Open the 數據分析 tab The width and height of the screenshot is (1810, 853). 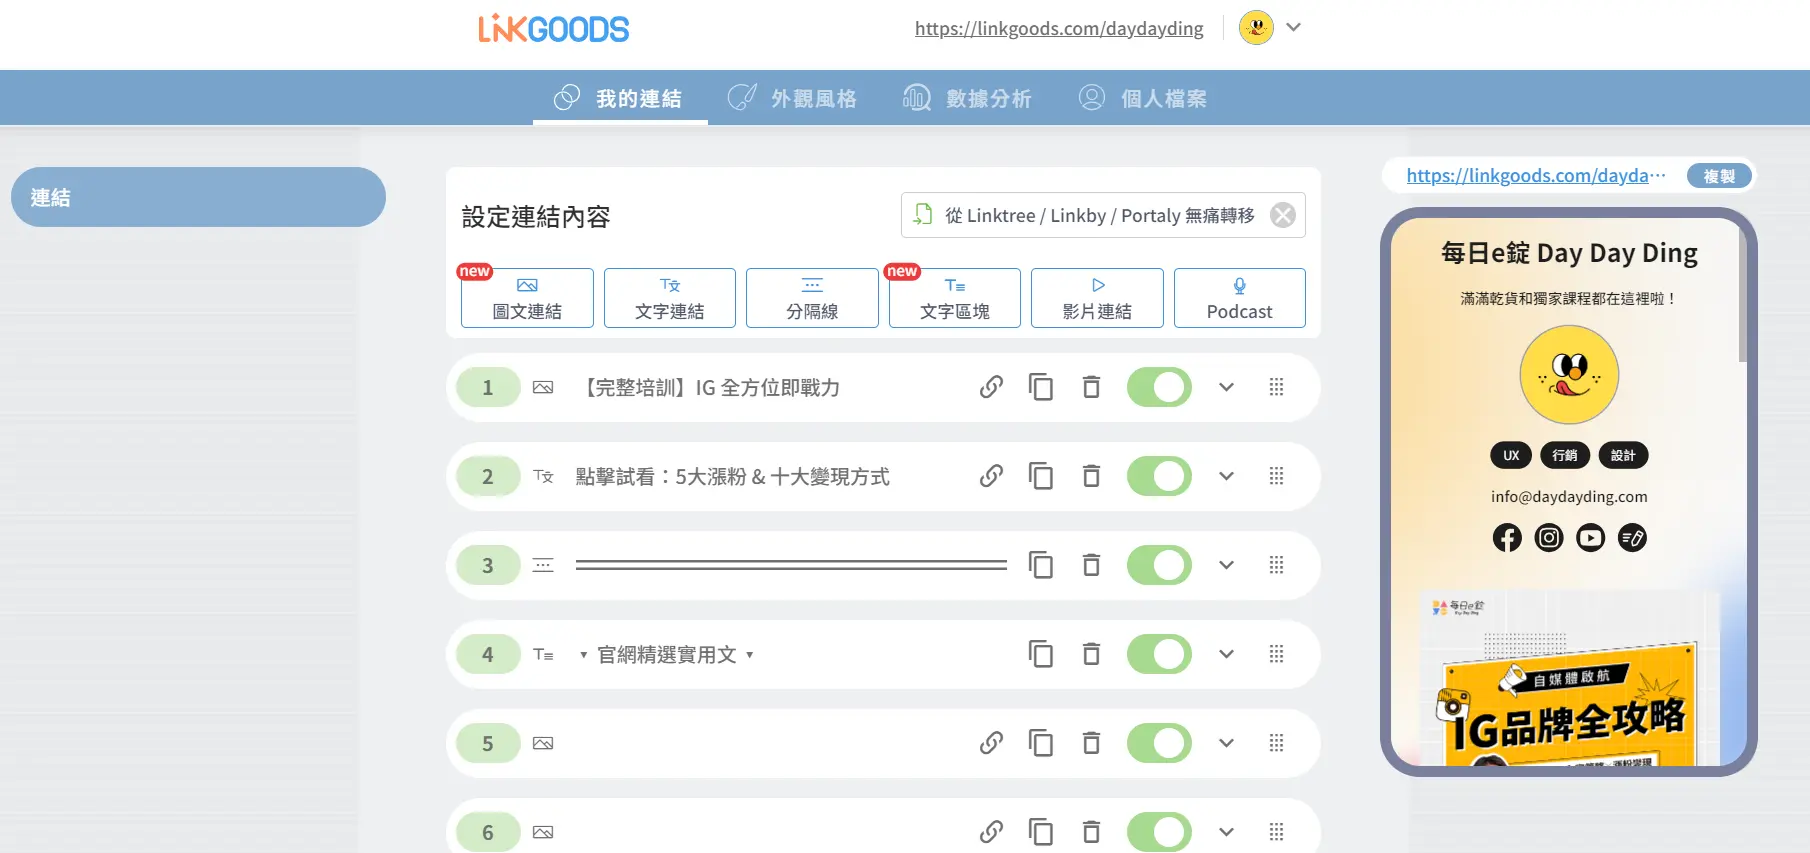(967, 98)
